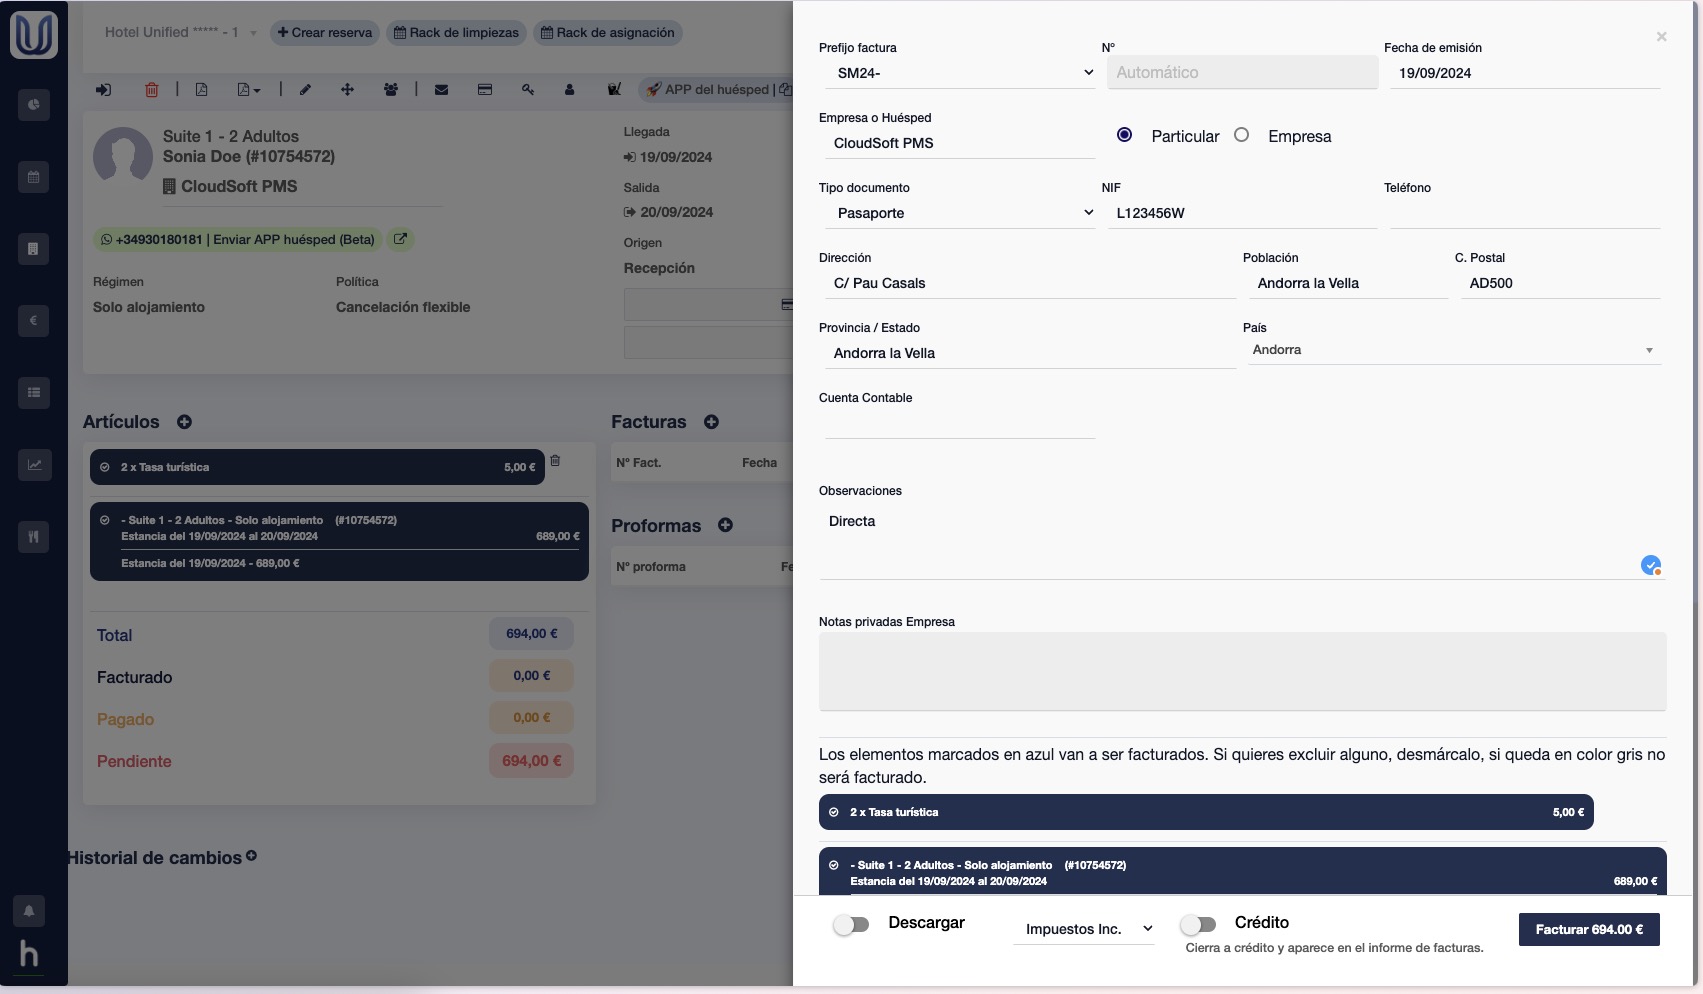Toggle the Descargar switch
This screenshot has width=1703, height=994.
[x=851, y=925]
